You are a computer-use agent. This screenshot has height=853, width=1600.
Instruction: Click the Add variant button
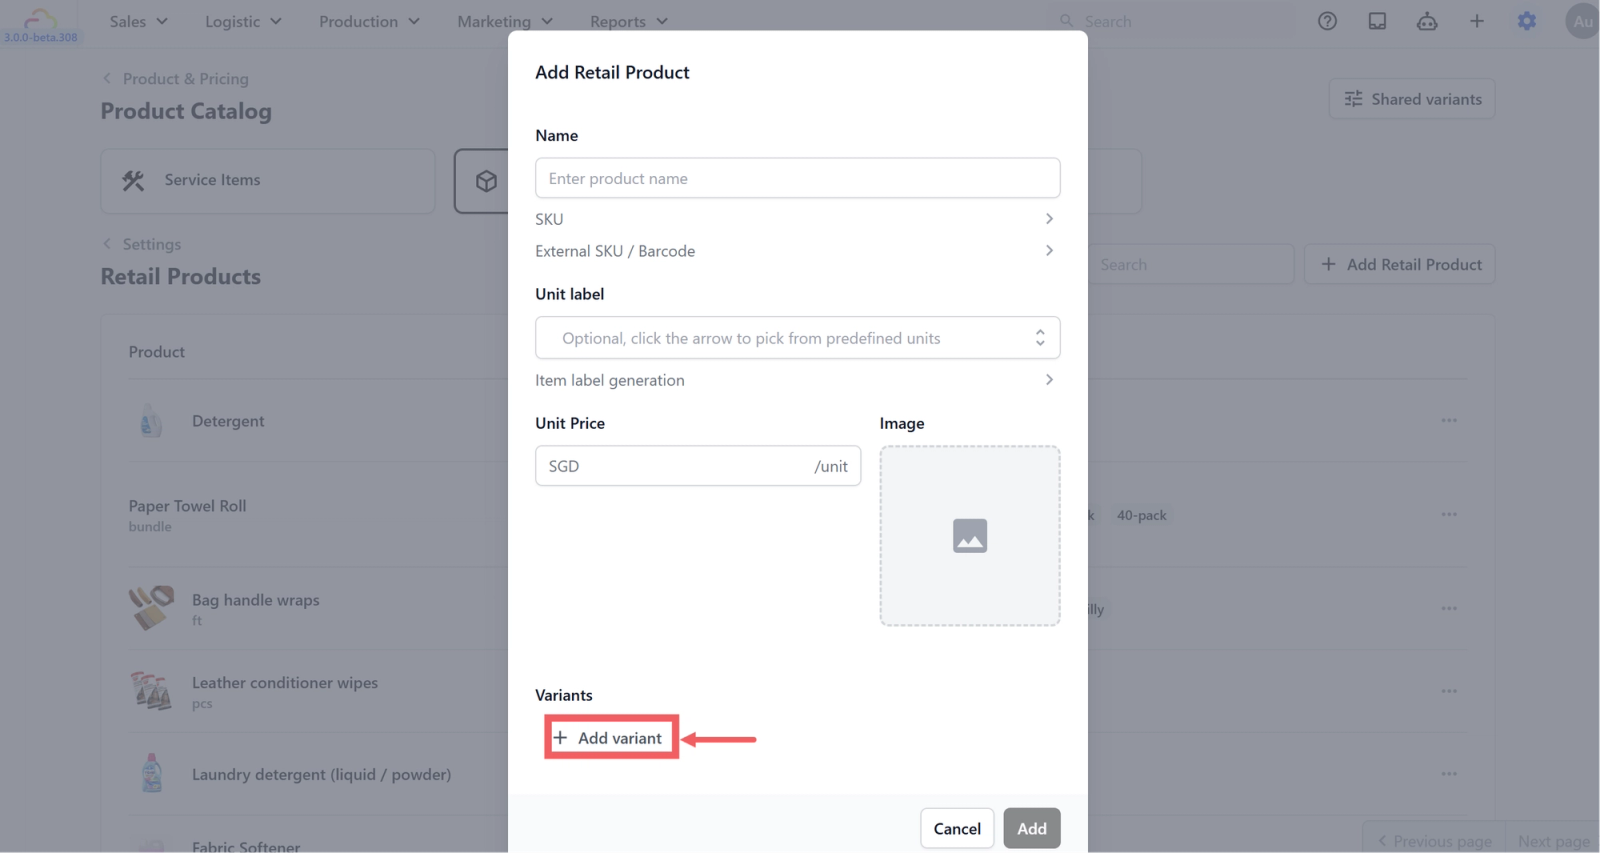611,738
